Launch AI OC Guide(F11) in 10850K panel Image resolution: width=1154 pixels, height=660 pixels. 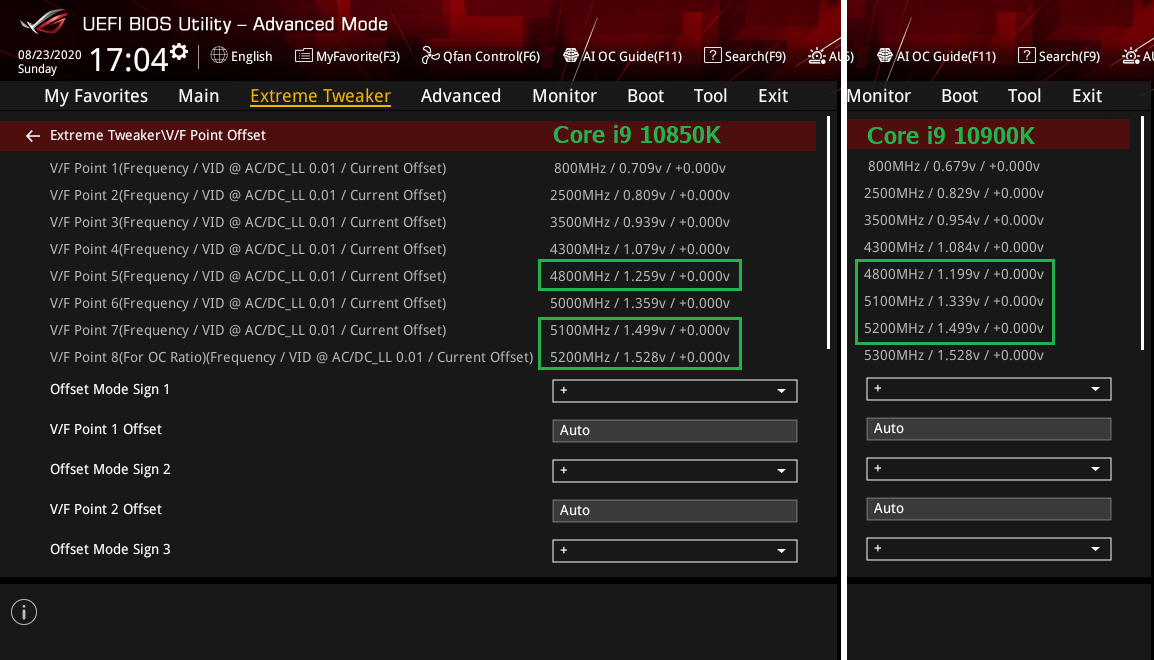pos(623,56)
